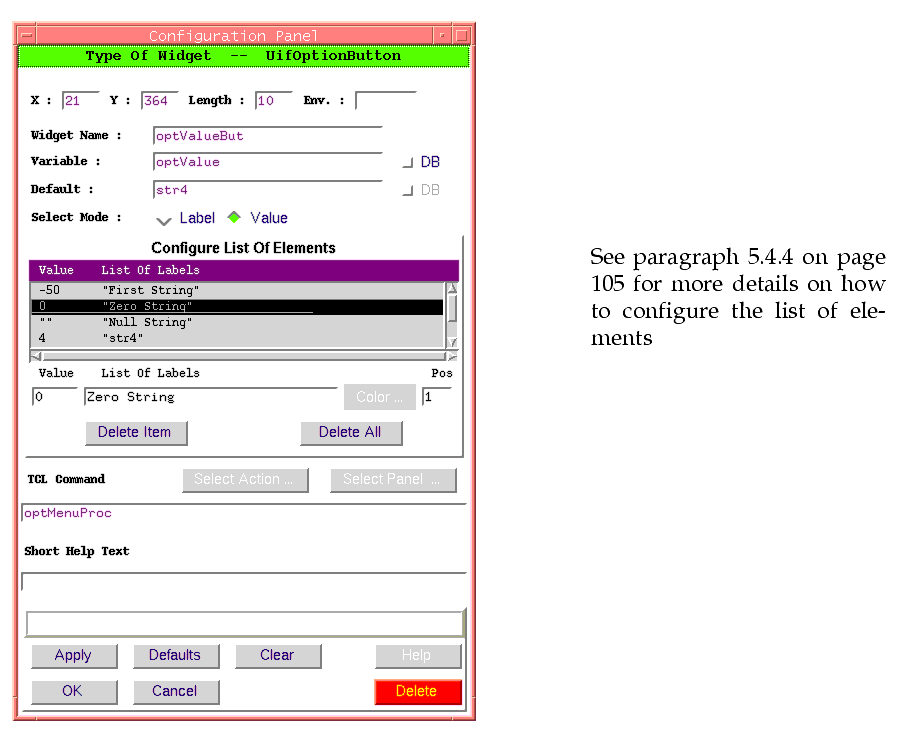Click the list's scroll up arrow

451,289
